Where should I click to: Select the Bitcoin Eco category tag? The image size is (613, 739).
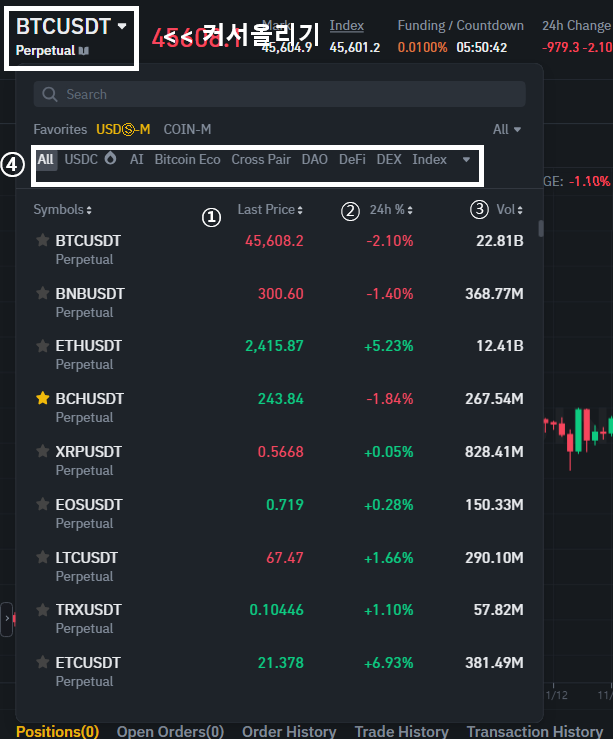188,159
